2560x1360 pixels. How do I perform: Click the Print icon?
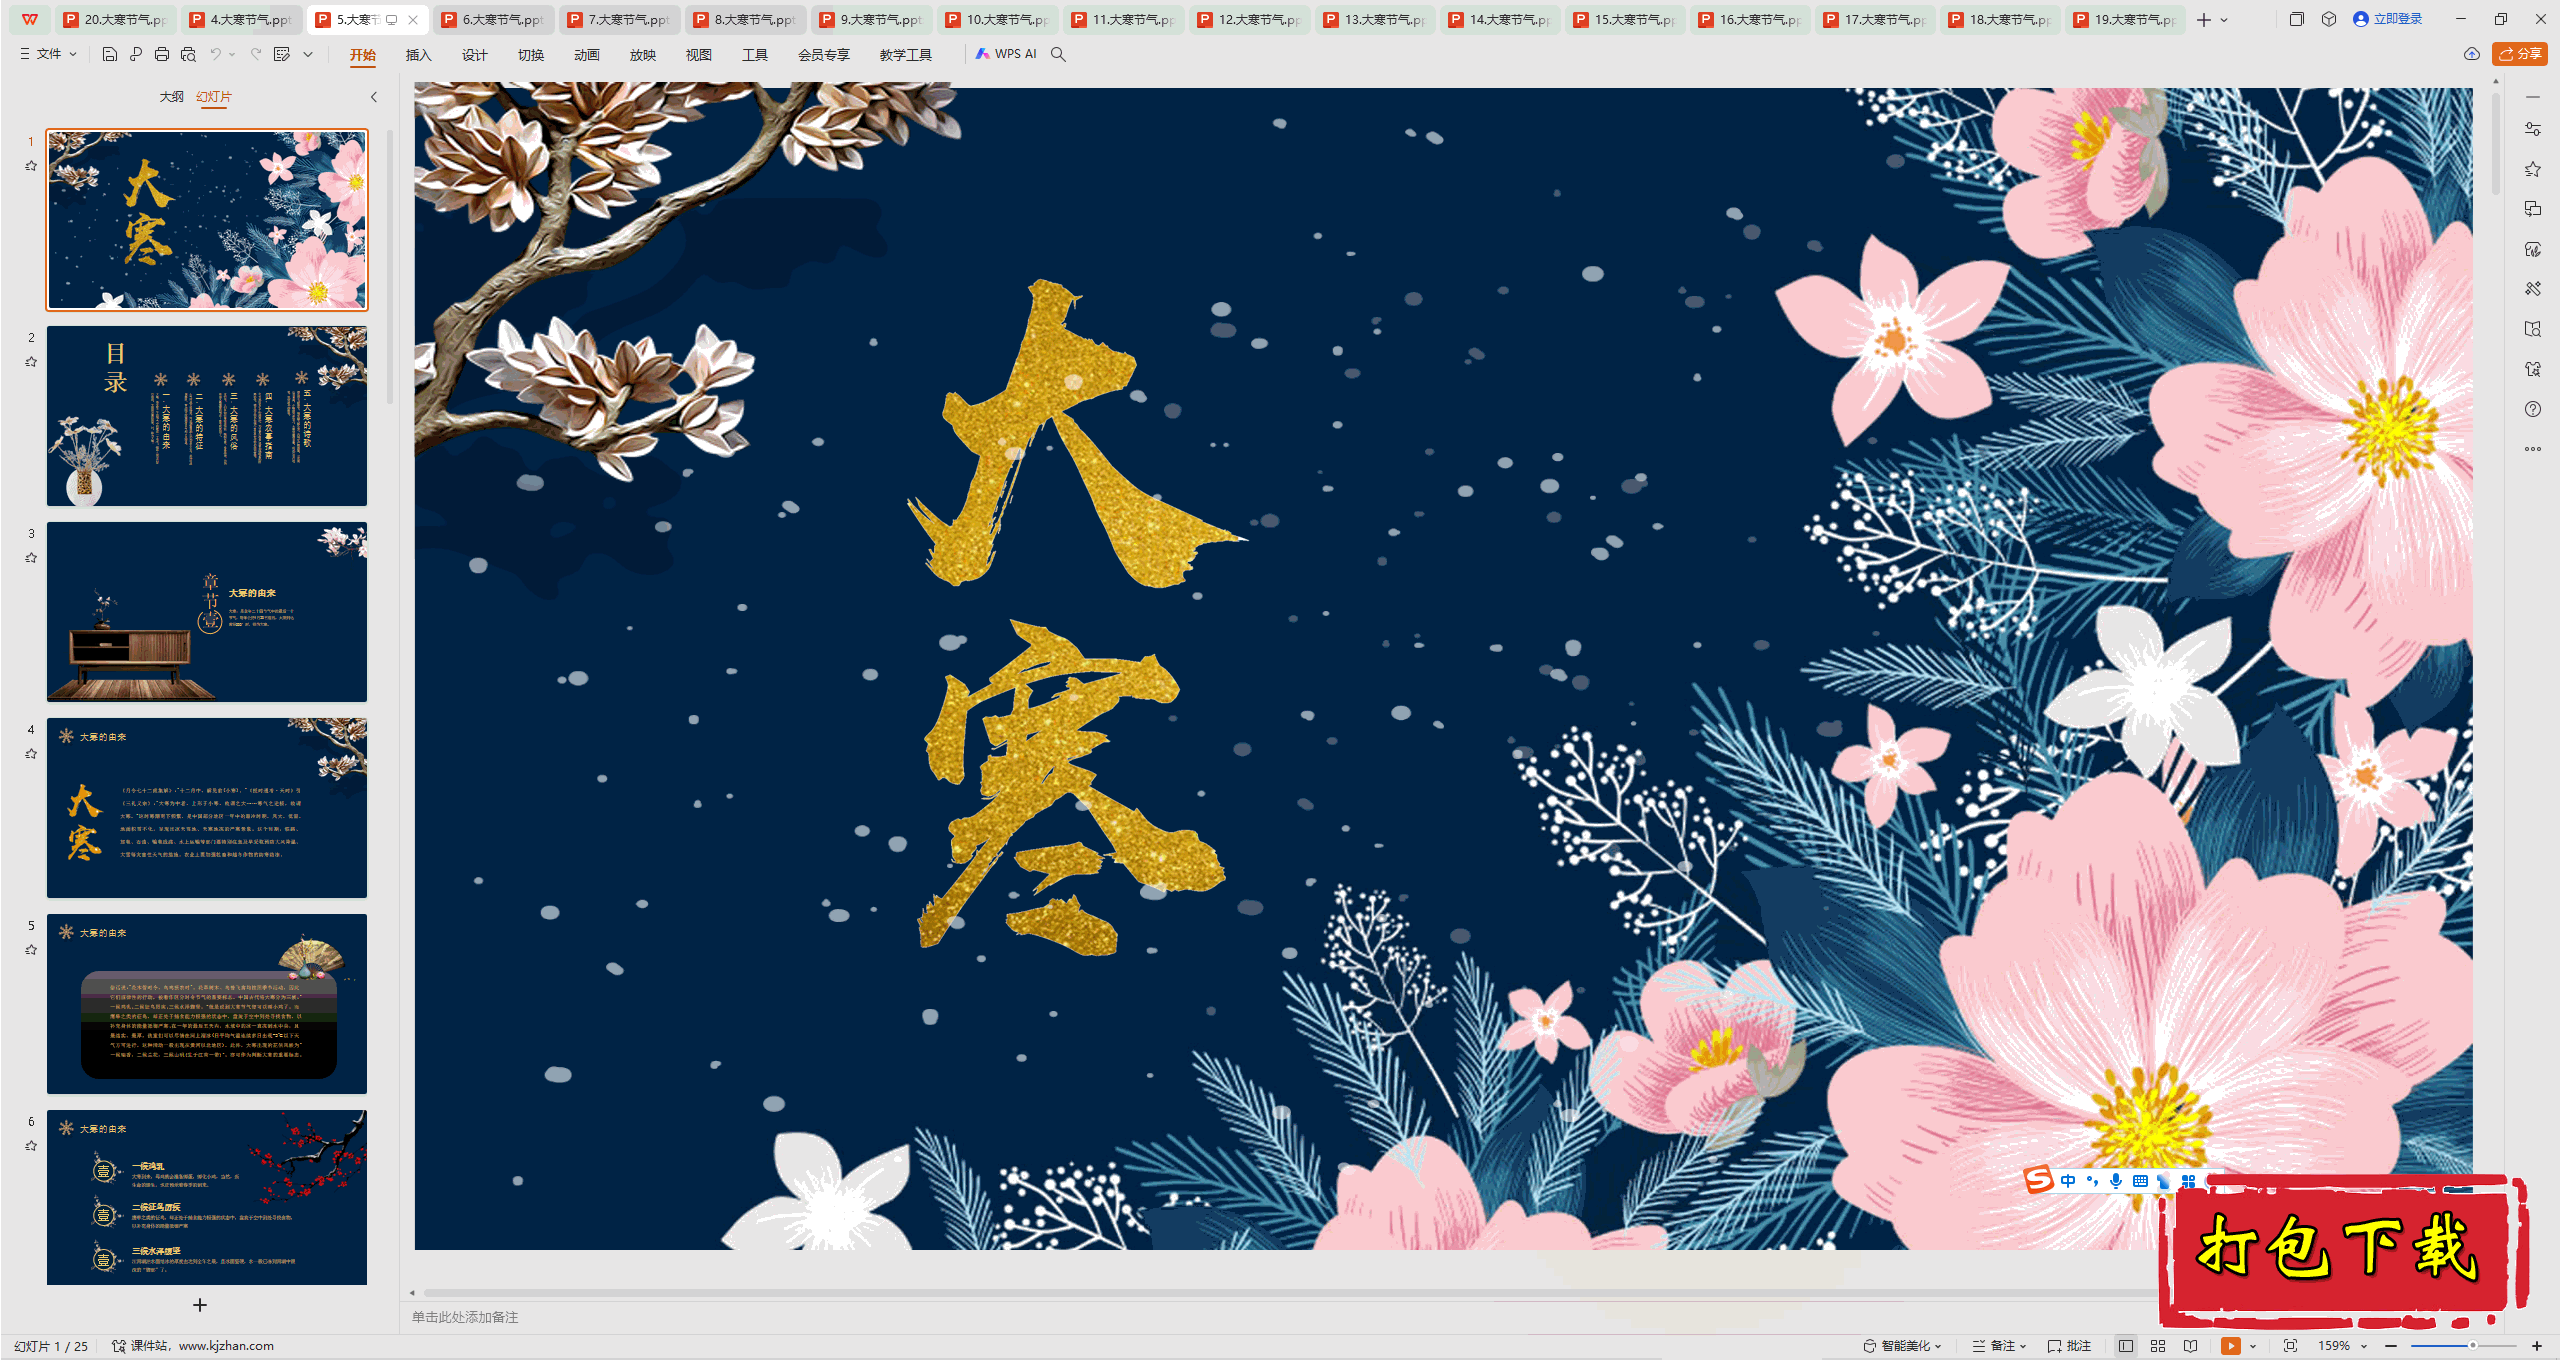[162, 54]
